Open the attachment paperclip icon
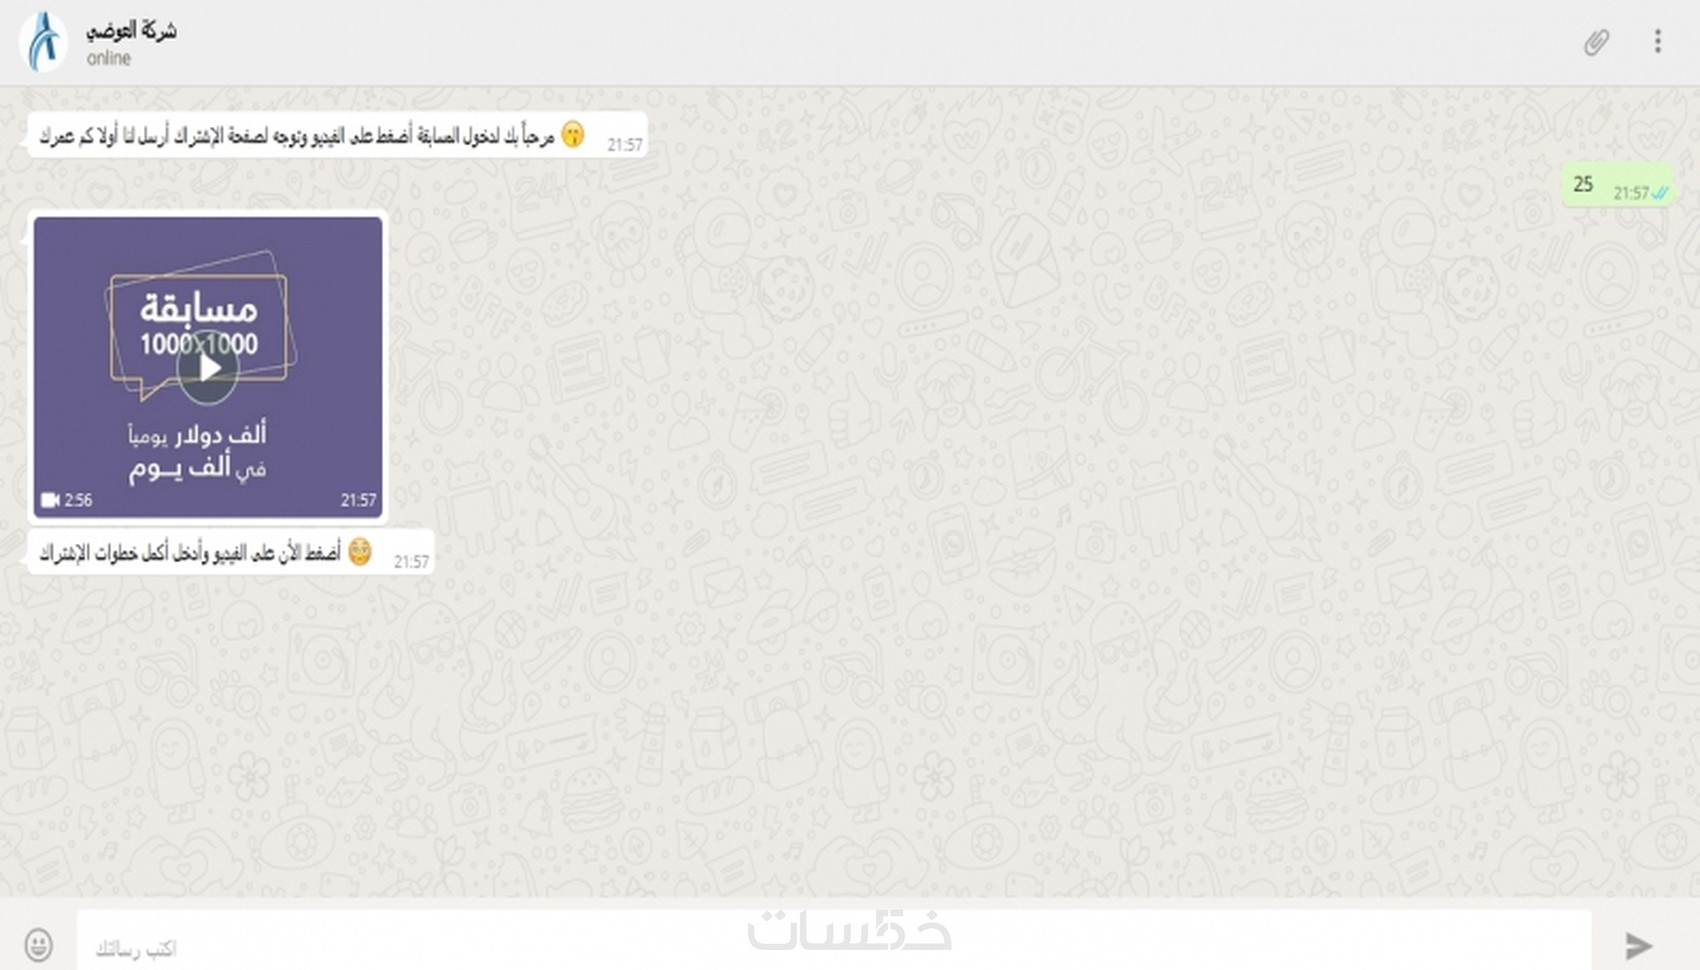The image size is (1700, 970). [1596, 42]
